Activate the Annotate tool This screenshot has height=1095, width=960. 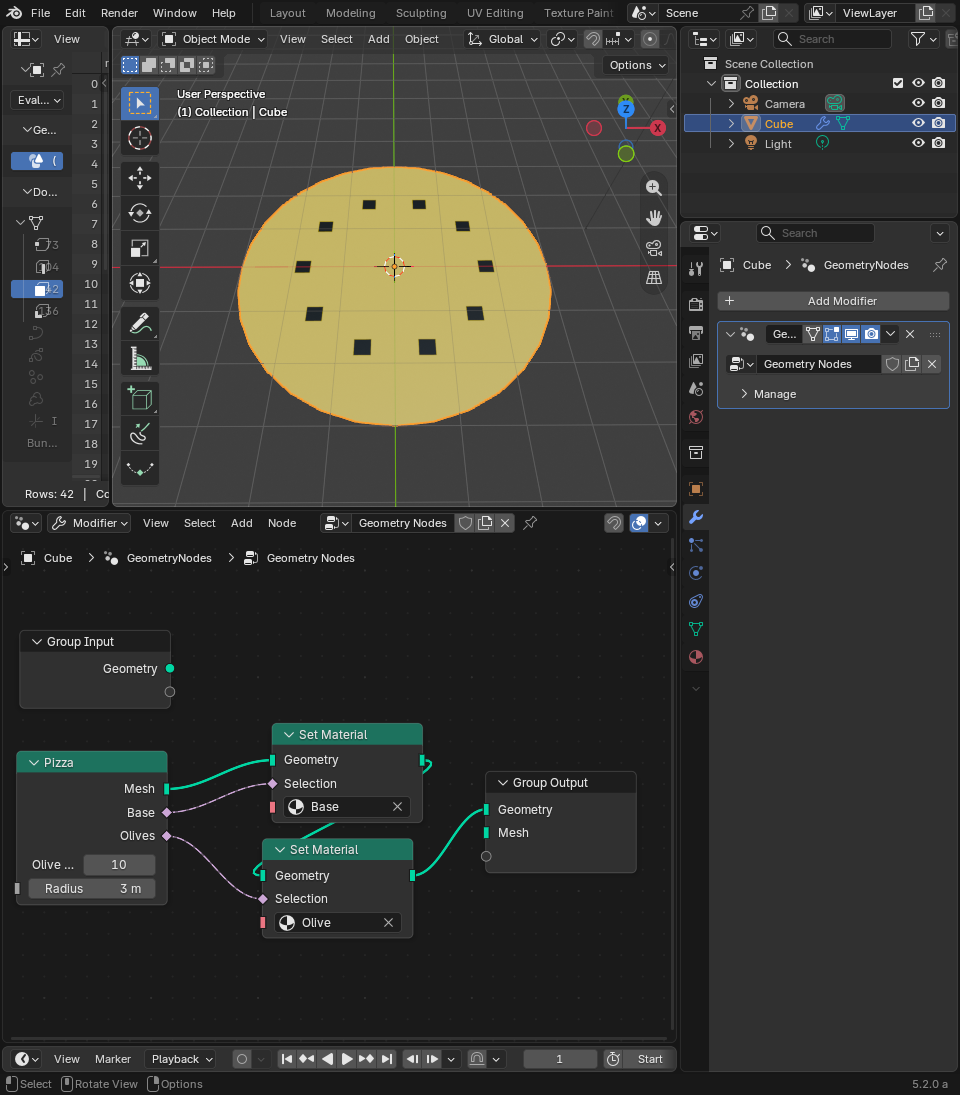(x=140, y=323)
